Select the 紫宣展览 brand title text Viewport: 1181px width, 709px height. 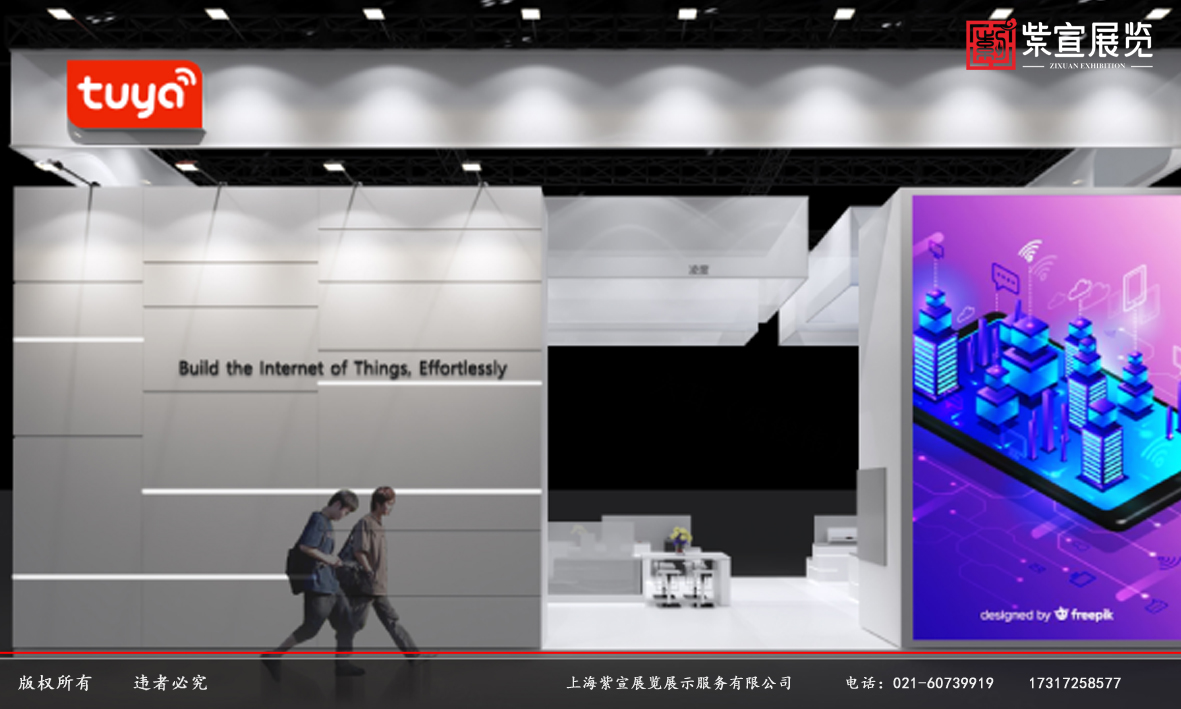[x=1087, y=40]
